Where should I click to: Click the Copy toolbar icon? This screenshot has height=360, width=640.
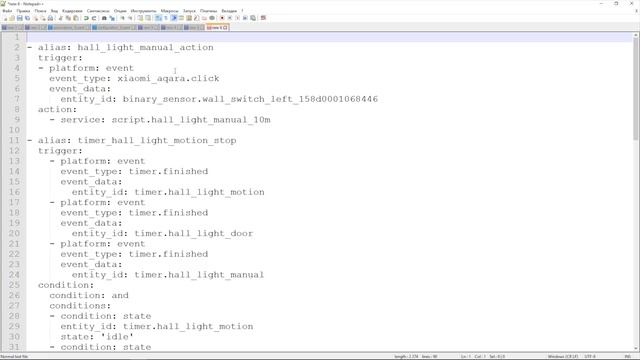pos(68,18)
